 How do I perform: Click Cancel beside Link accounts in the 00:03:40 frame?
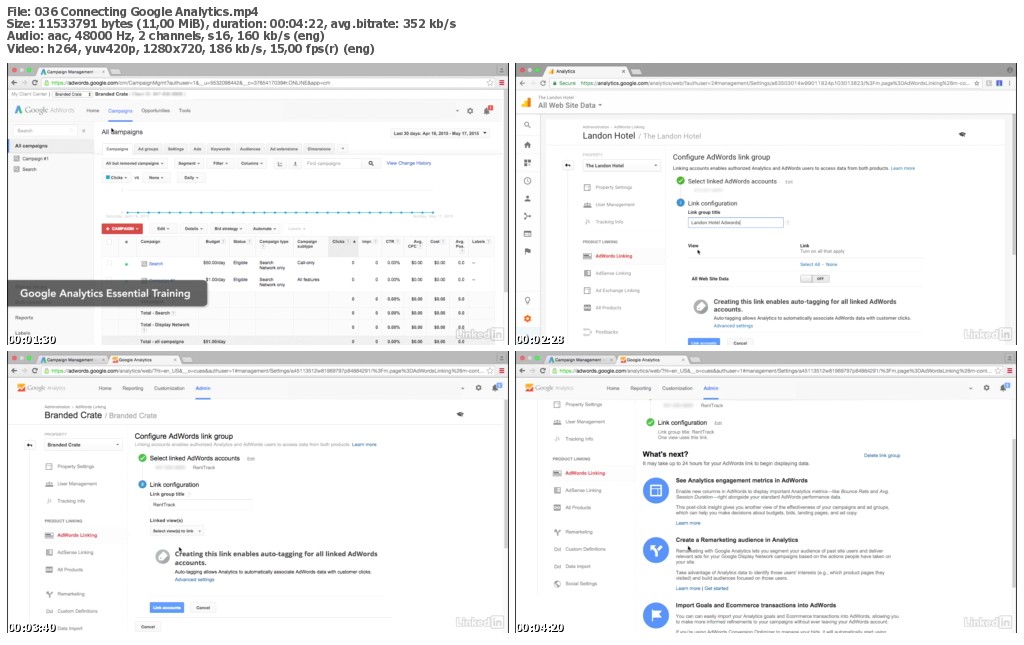[x=203, y=608]
